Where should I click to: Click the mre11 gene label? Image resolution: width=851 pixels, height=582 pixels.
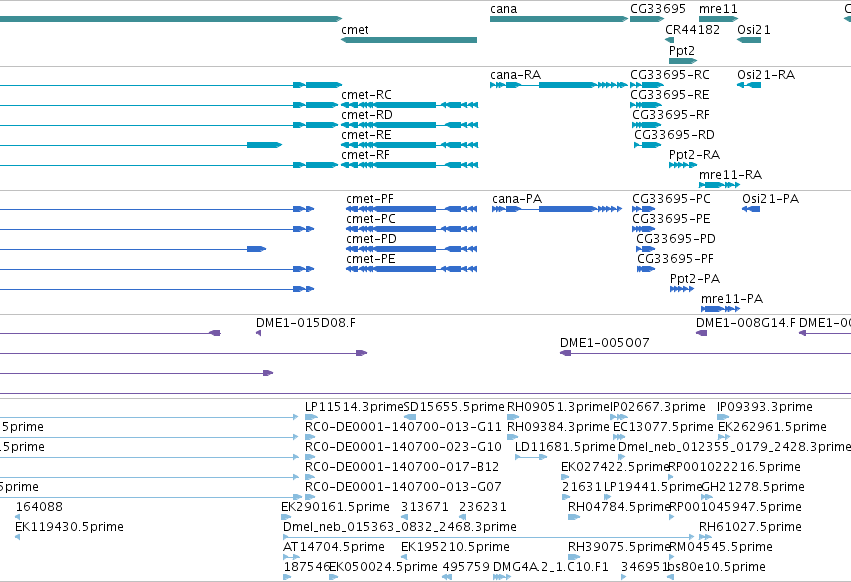point(718,9)
